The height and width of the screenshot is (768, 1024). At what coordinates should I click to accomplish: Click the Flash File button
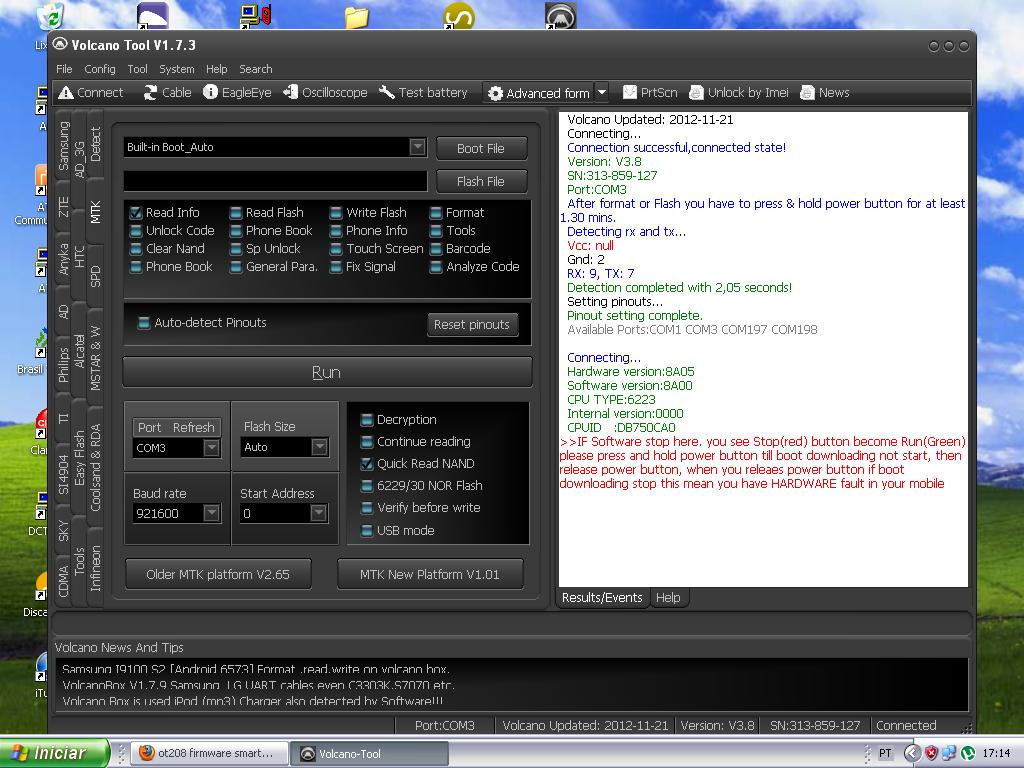pyautogui.click(x=481, y=182)
